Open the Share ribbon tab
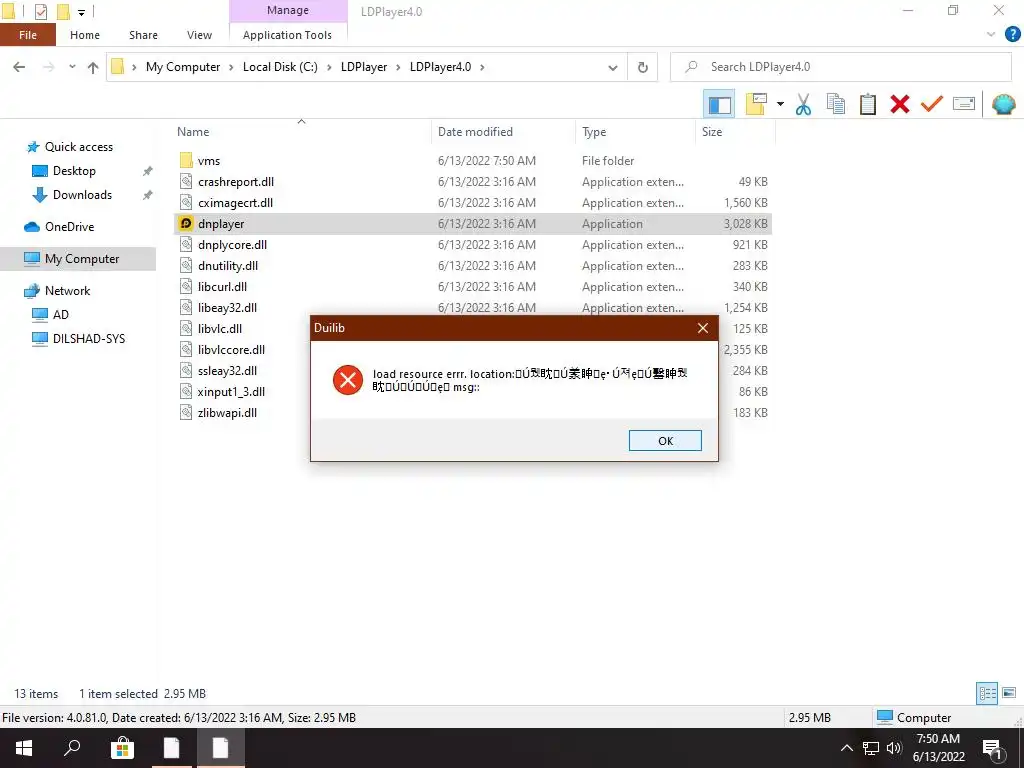1024x768 pixels. coord(143,35)
